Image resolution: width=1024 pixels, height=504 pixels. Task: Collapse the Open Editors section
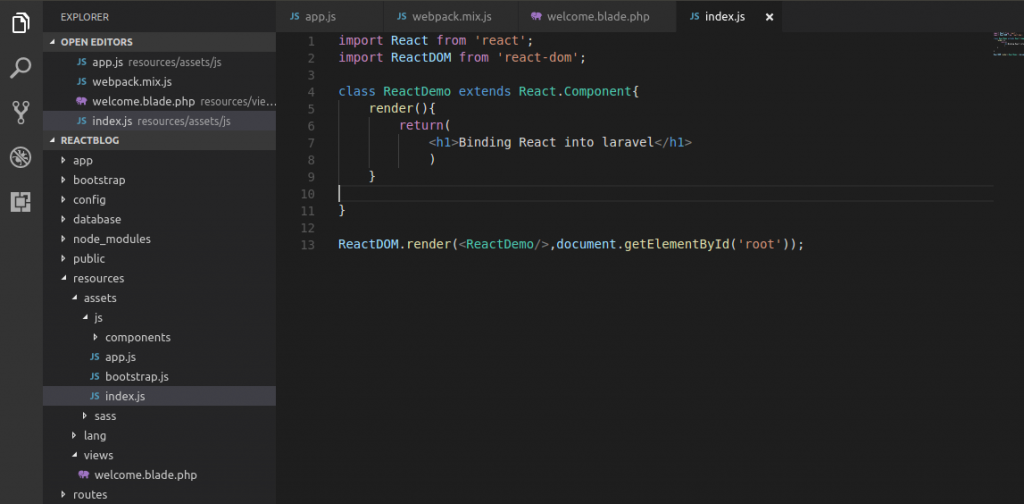159,42
